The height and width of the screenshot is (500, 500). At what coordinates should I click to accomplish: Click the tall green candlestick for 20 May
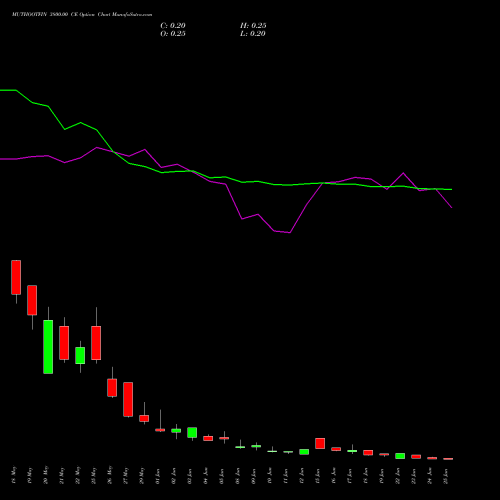(x=48, y=347)
